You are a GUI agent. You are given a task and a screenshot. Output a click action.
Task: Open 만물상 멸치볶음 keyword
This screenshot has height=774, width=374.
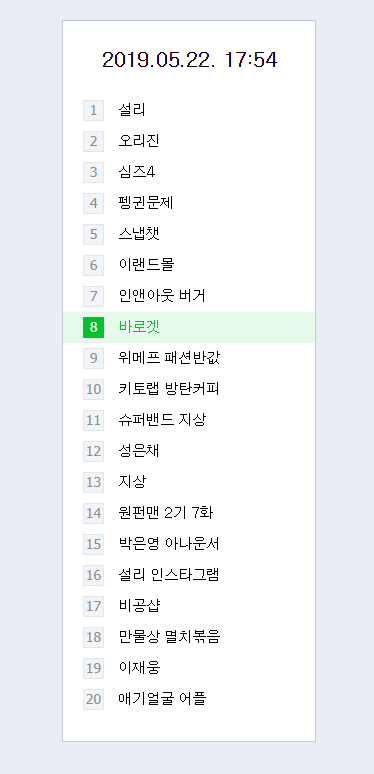169,637
